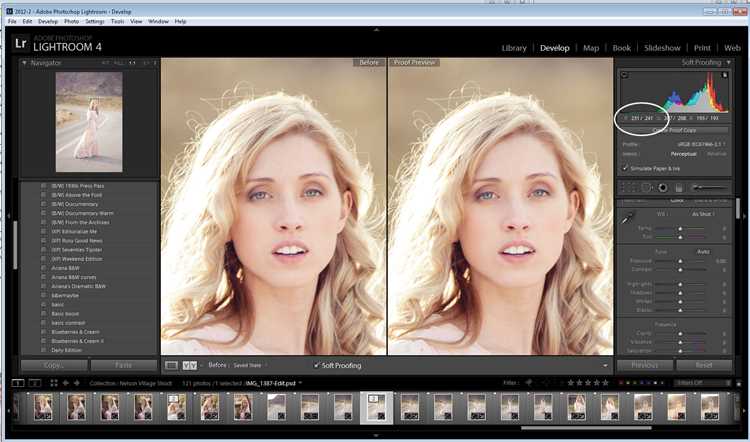Image resolution: width=750 pixels, height=442 pixels.
Task: Select the highlighted filmstrip thumbnail
Action: pos(376,408)
